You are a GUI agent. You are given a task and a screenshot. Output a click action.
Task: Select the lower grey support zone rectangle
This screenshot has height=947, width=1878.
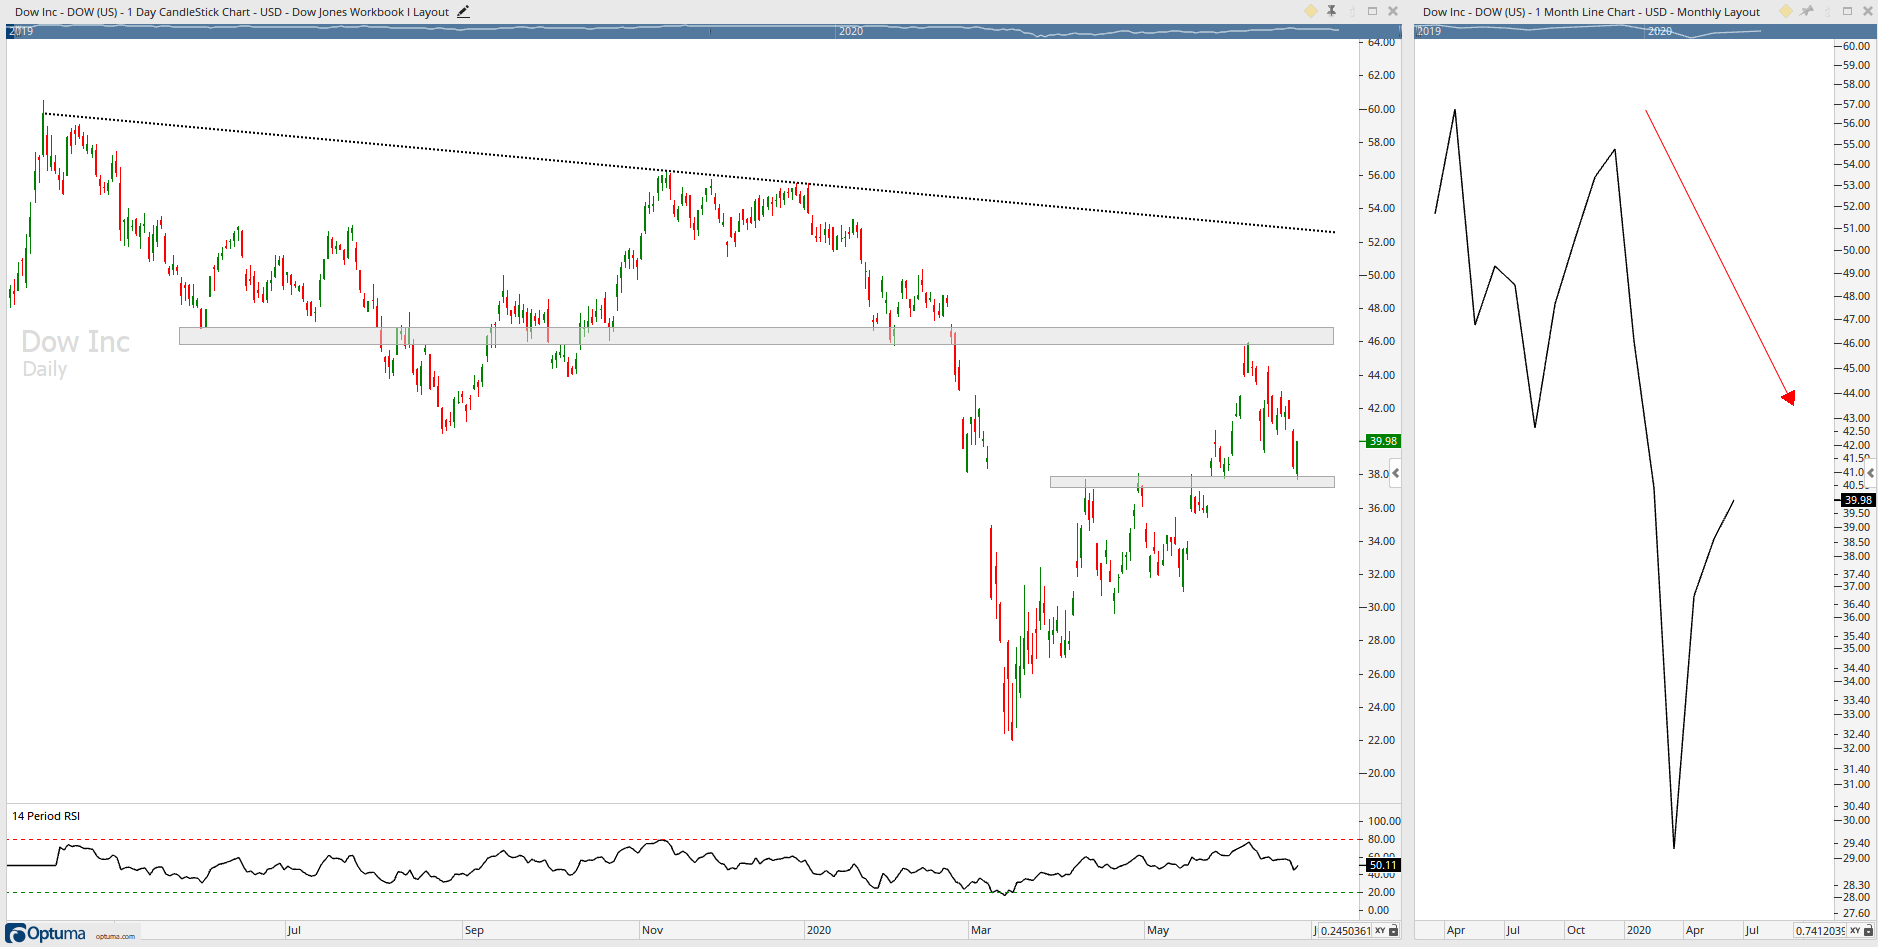1192,482
